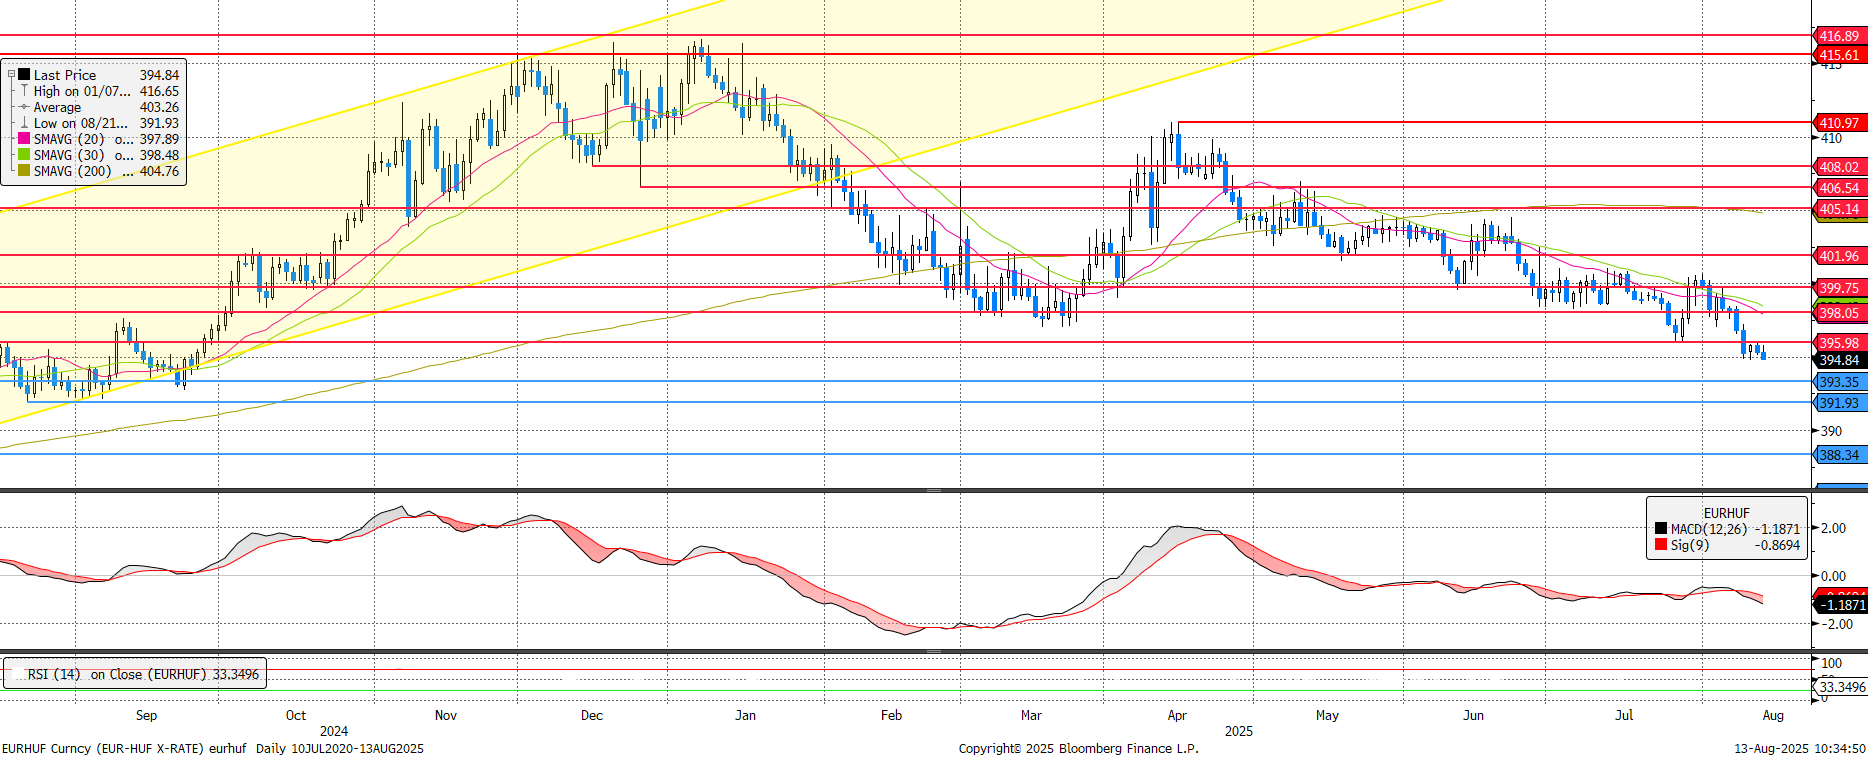The width and height of the screenshot is (1868, 757).
Task: Click the EURHUF title in MACD legend
Action: click(1727, 513)
